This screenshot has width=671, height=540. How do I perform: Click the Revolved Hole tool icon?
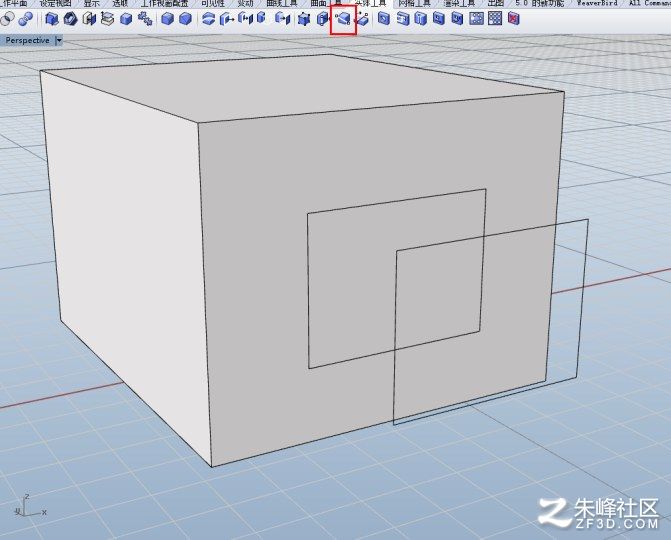439,19
